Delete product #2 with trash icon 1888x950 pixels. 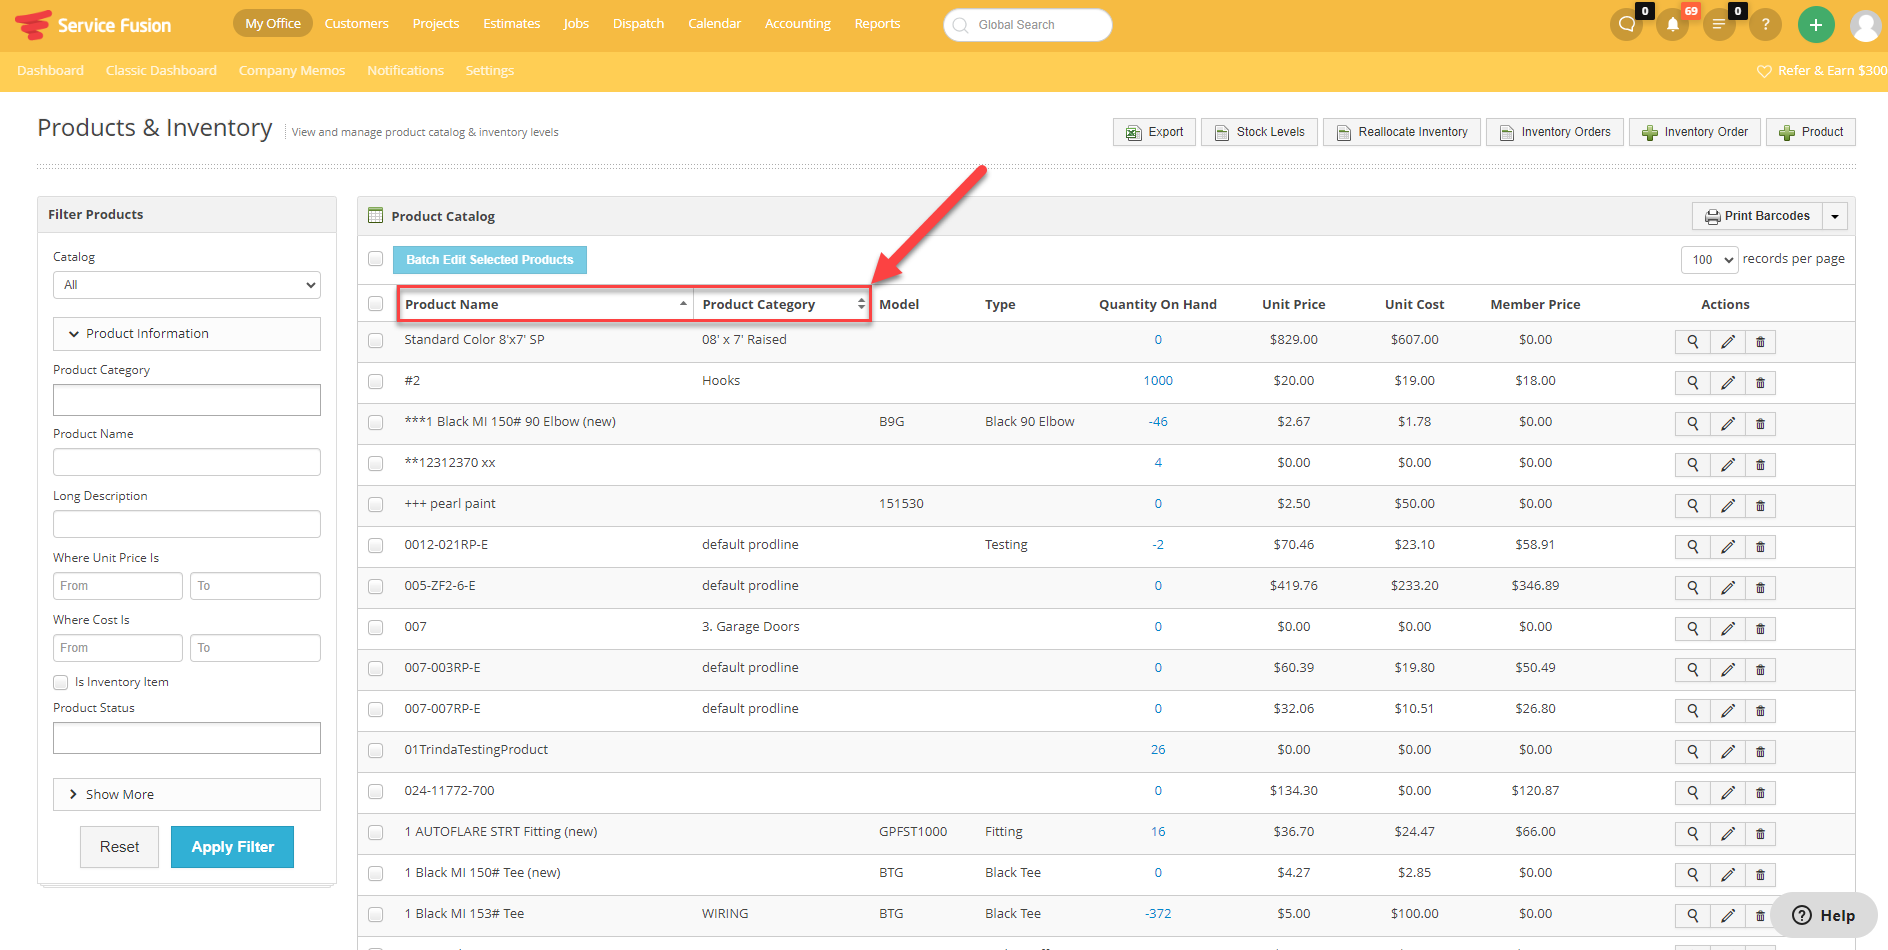(x=1760, y=383)
